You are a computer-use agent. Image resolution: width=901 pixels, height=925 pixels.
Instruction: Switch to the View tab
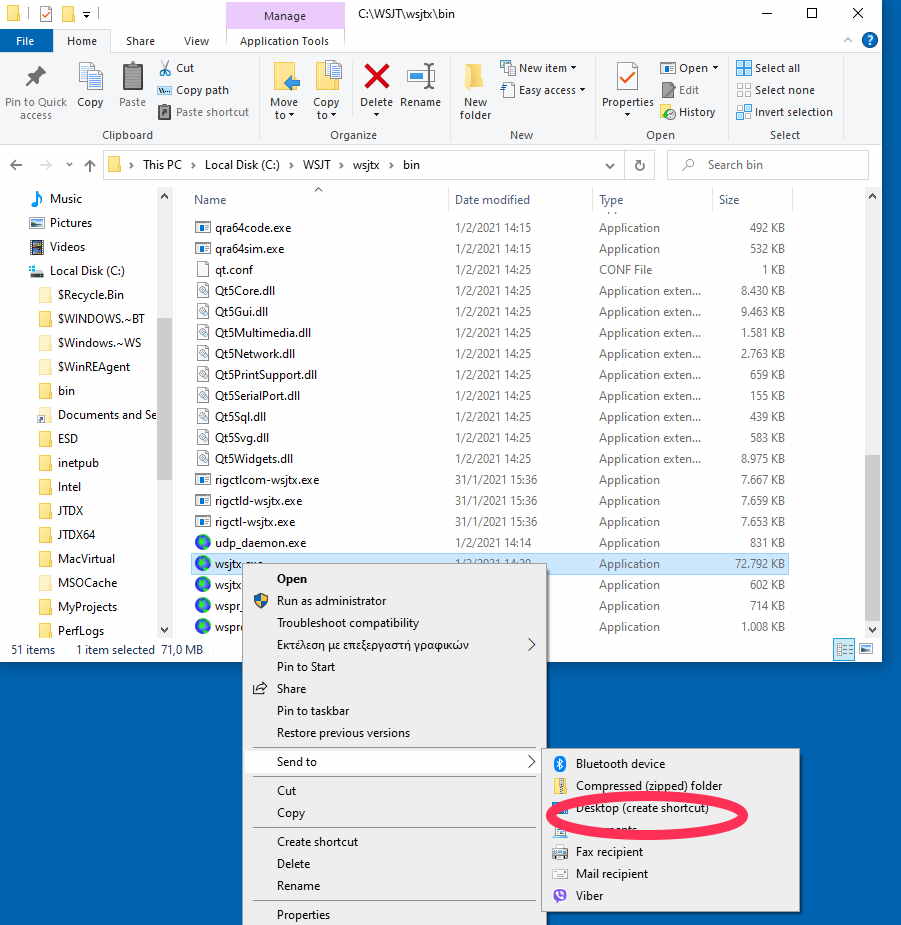coord(196,41)
